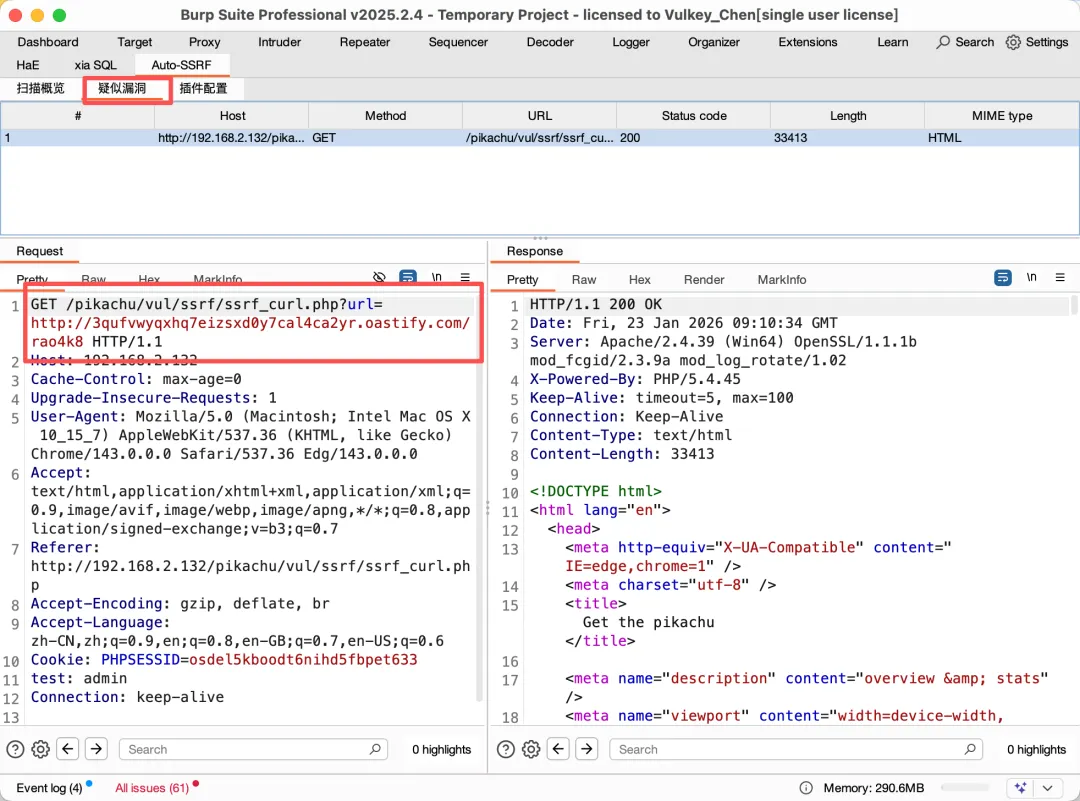Click the Request panel title tab
This screenshot has height=801, width=1080.
40,251
